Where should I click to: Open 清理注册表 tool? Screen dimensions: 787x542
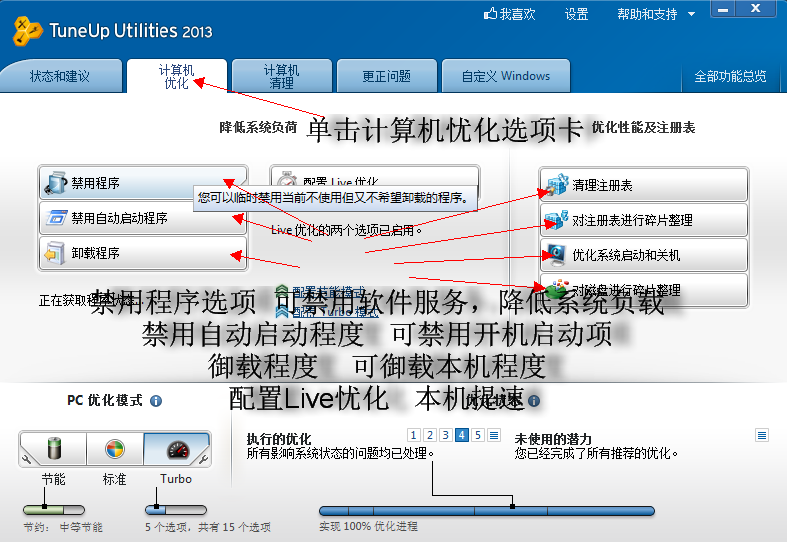643,185
